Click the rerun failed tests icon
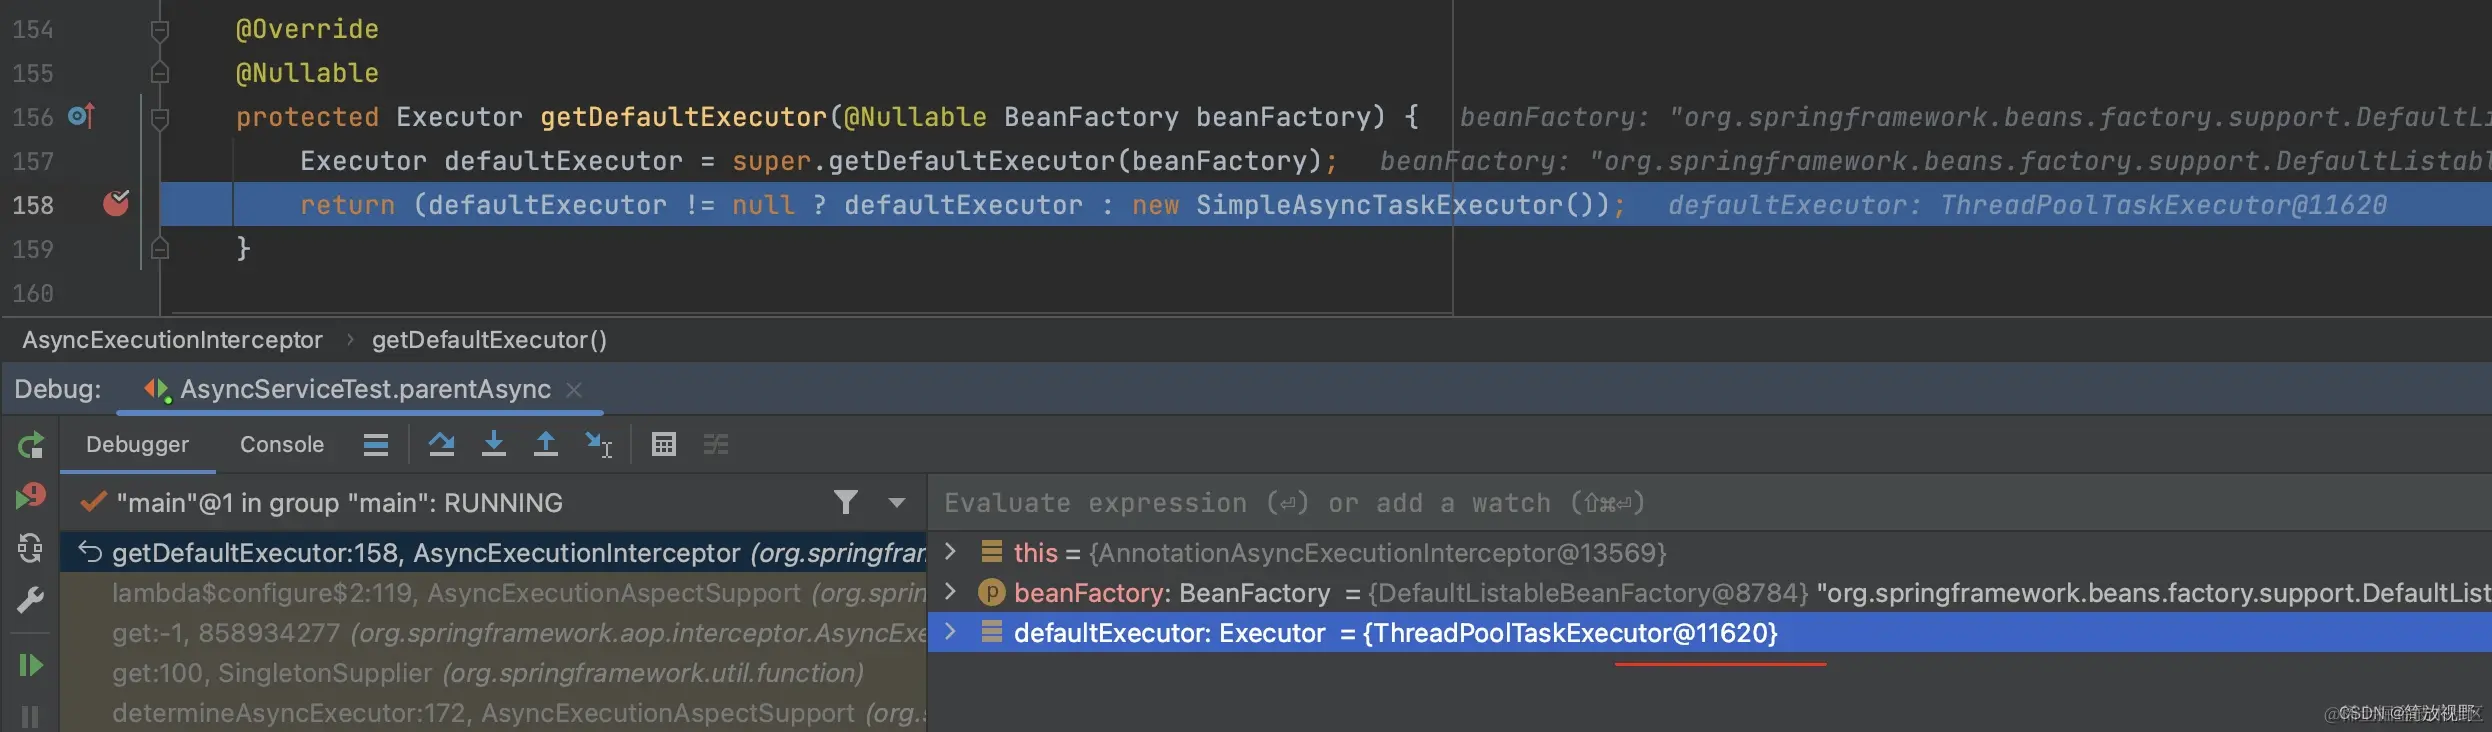Image resolution: width=2492 pixels, height=732 pixels. tap(31, 495)
